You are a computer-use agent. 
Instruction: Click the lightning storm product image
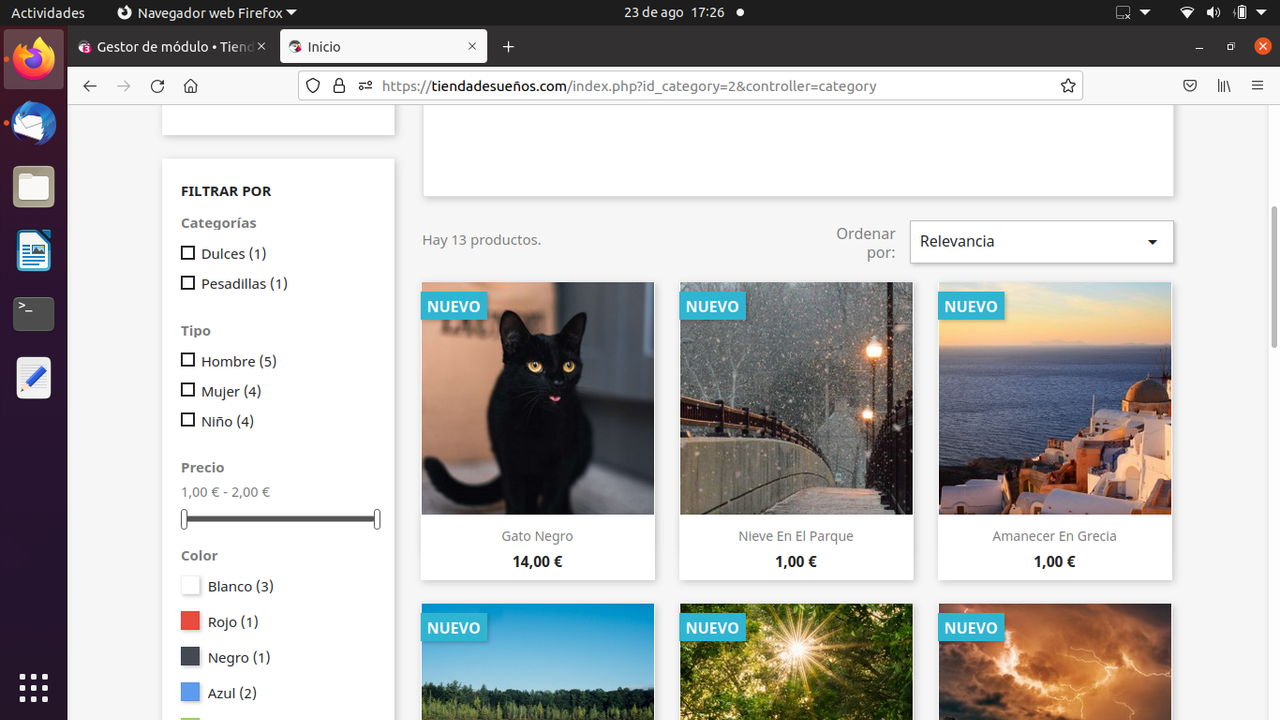1055,662
